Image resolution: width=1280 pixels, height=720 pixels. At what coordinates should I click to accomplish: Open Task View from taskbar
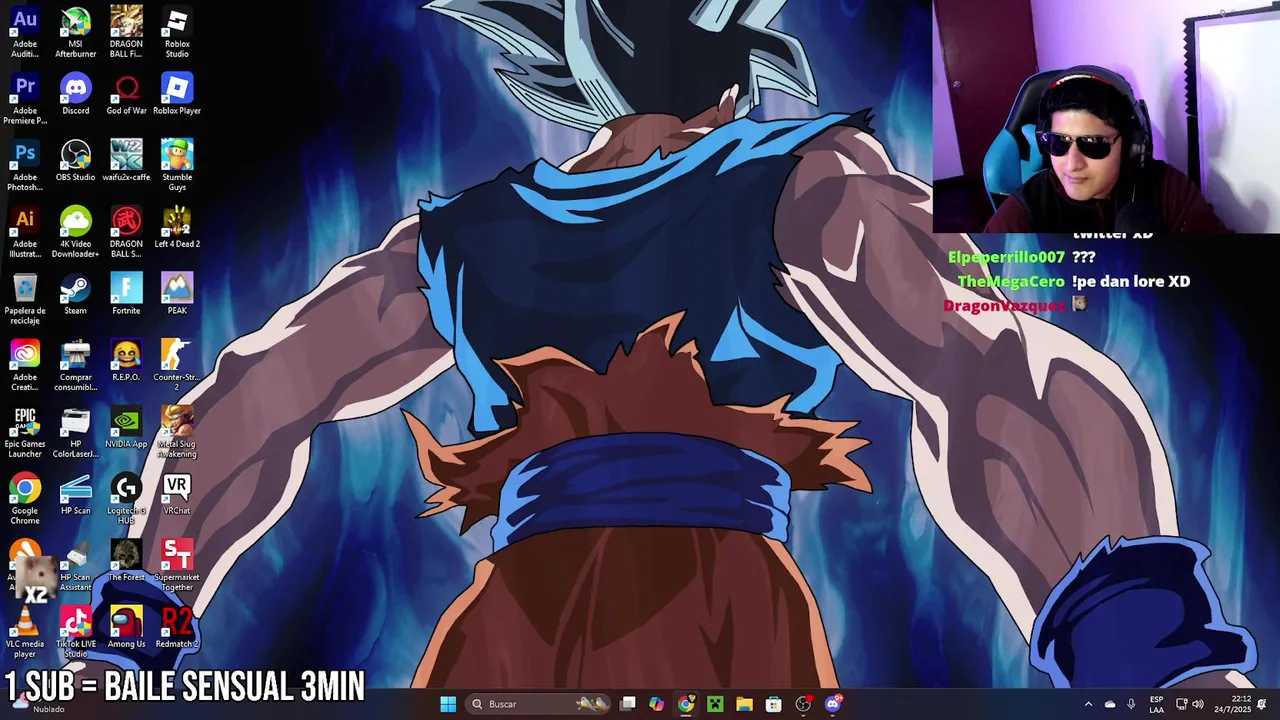pos(627,704)
